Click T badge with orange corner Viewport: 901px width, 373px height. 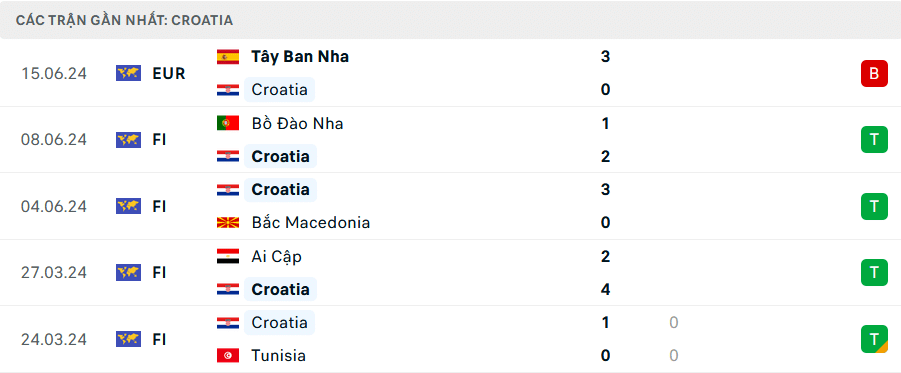tap(874, 339)
